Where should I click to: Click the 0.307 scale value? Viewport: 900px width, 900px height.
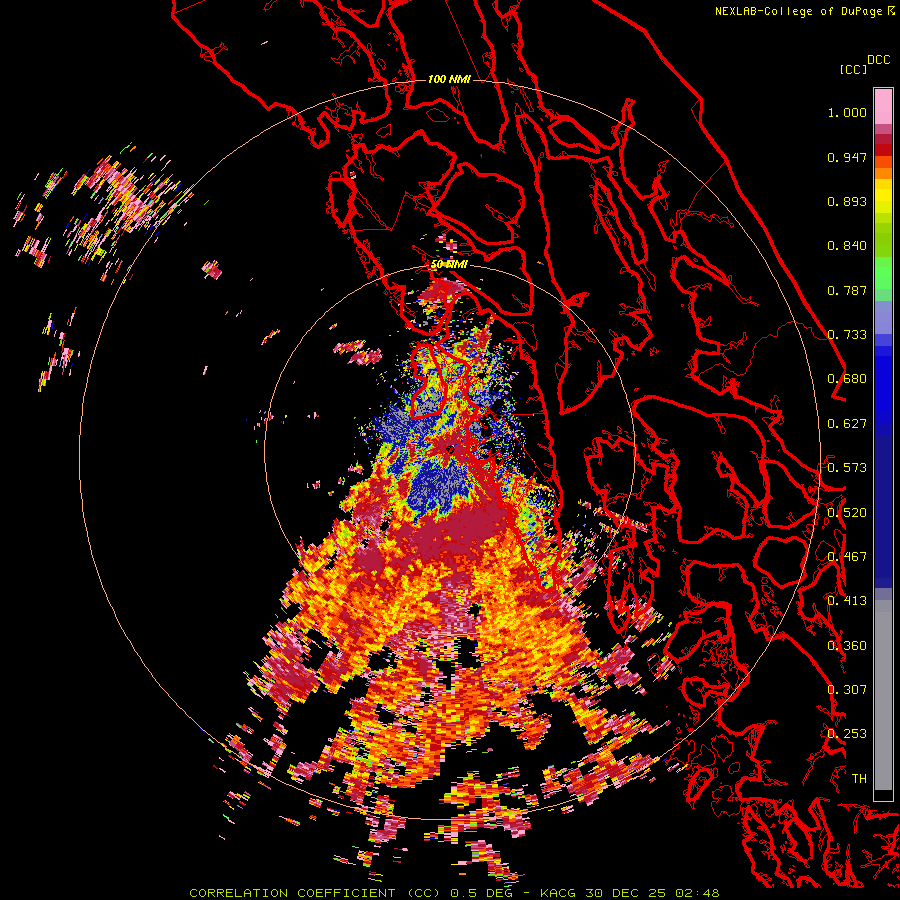tap(847, 690)
